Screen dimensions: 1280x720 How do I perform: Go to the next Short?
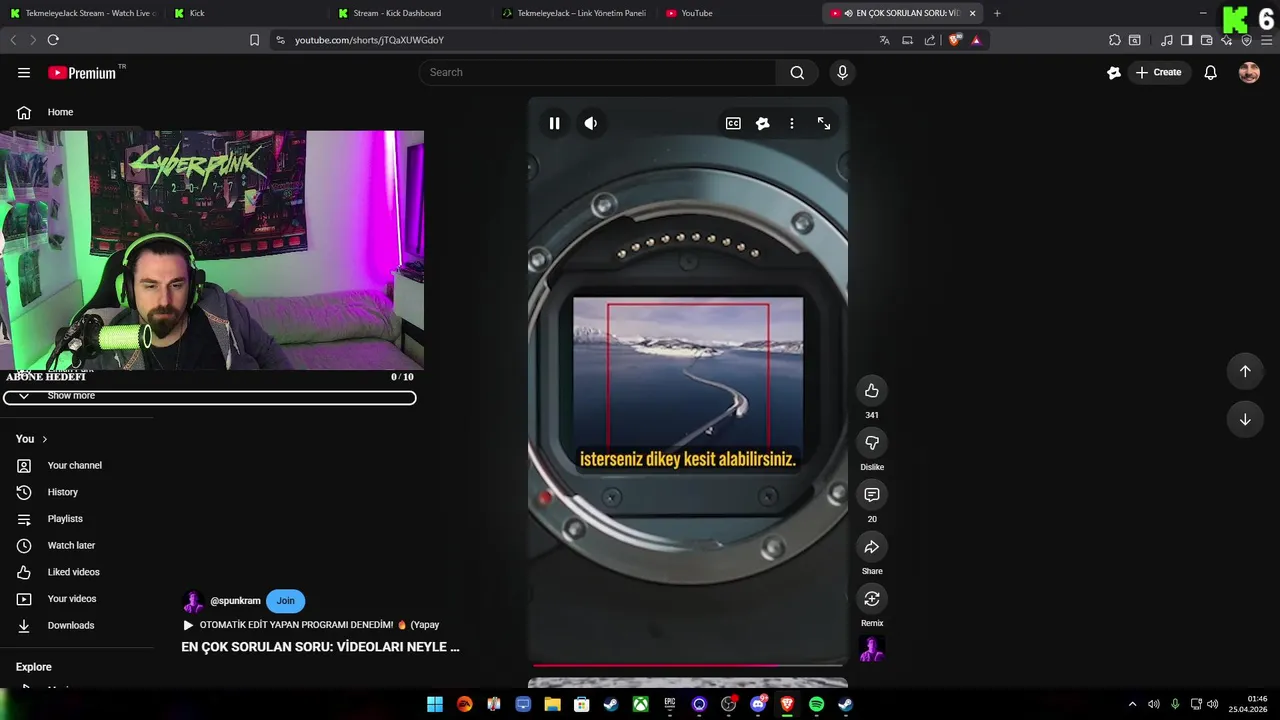click(1245, 419)
